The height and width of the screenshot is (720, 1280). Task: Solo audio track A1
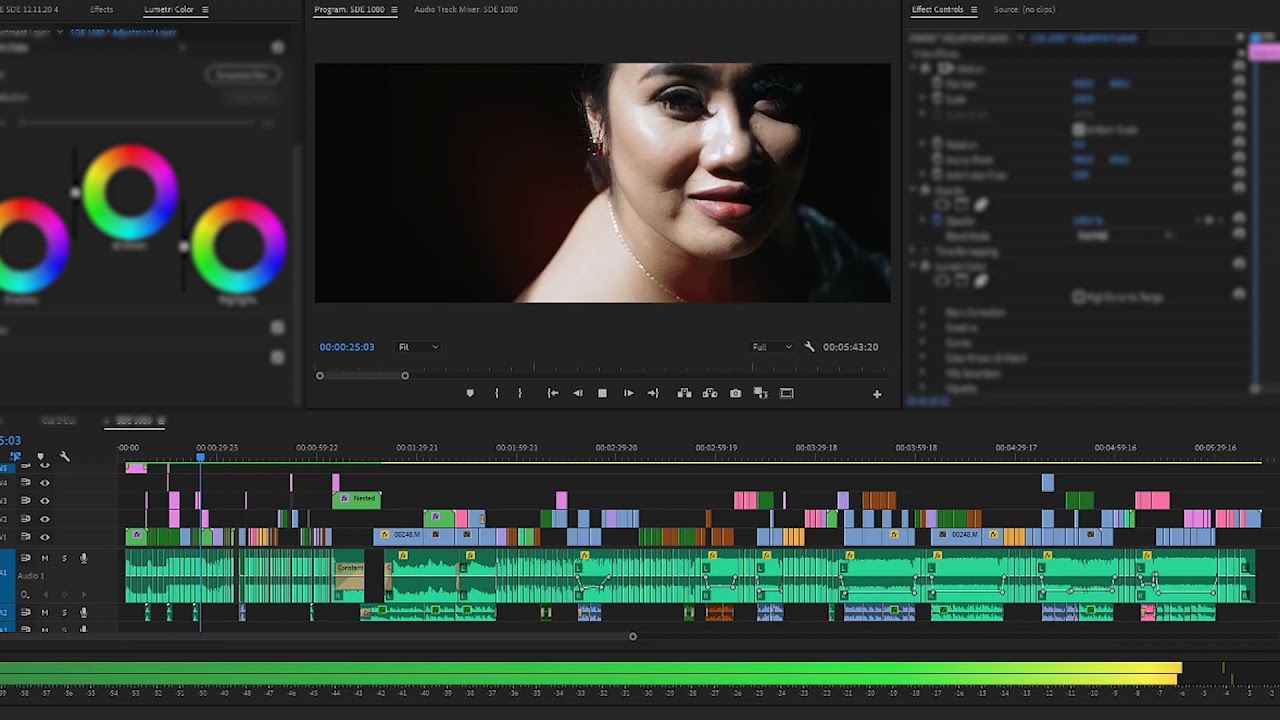click(64, 558)
